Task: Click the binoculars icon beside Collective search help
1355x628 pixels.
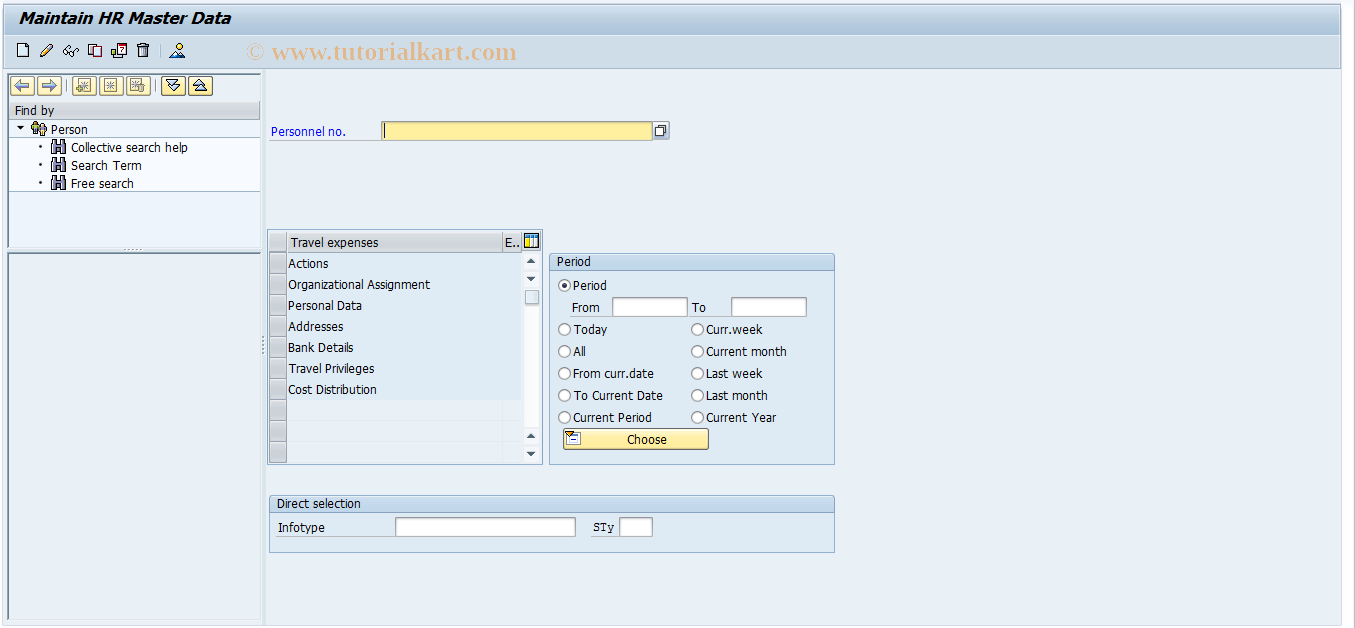Action: pyautogui.click(x=59, y=147)
